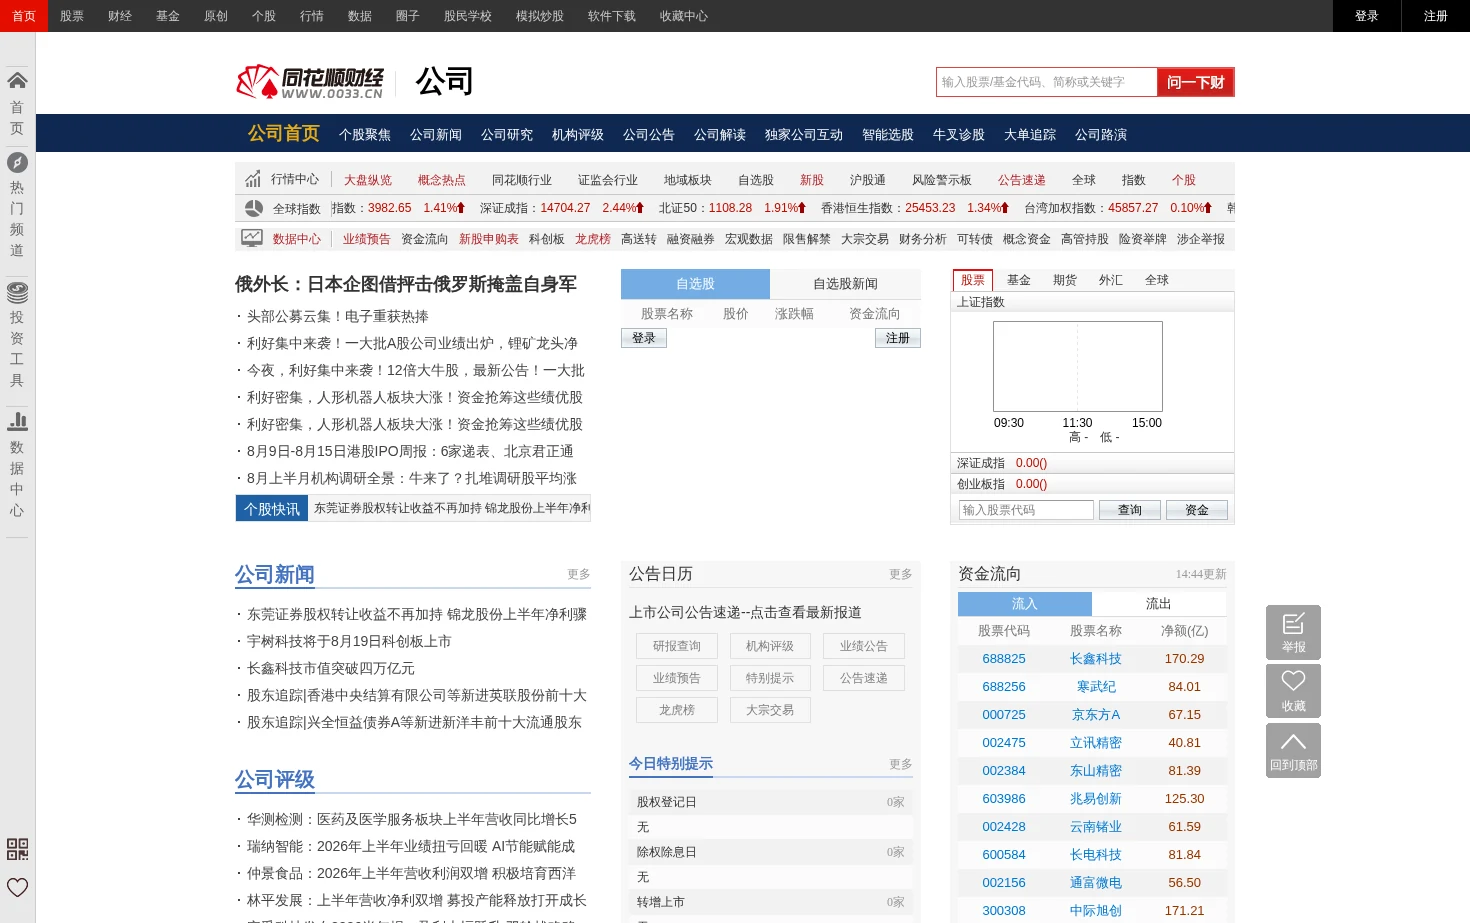Click the 大宗交易 button in 公告日历
The height and width of the screenshot is (923, 1470).
coord(770,710)
